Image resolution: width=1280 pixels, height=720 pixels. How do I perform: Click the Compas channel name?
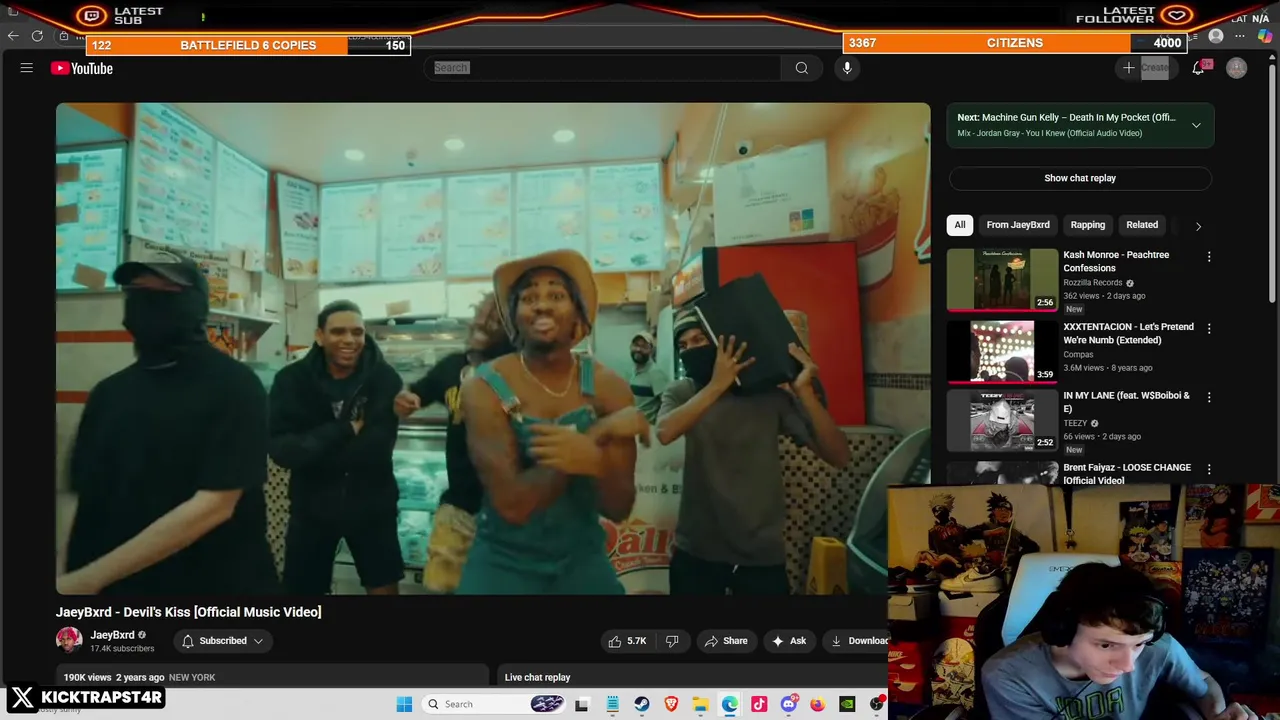(1078, 354)
